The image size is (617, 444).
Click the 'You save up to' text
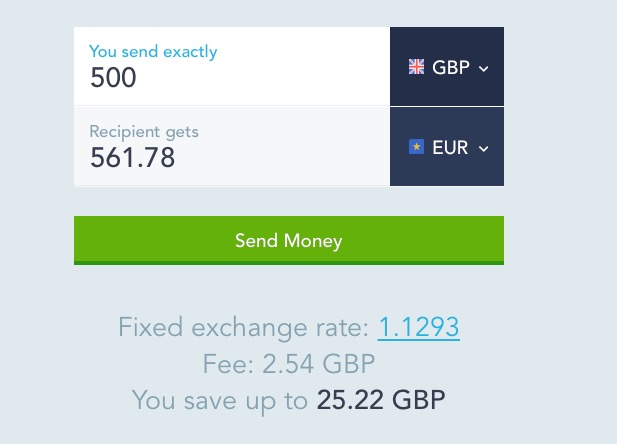(219, 401)
